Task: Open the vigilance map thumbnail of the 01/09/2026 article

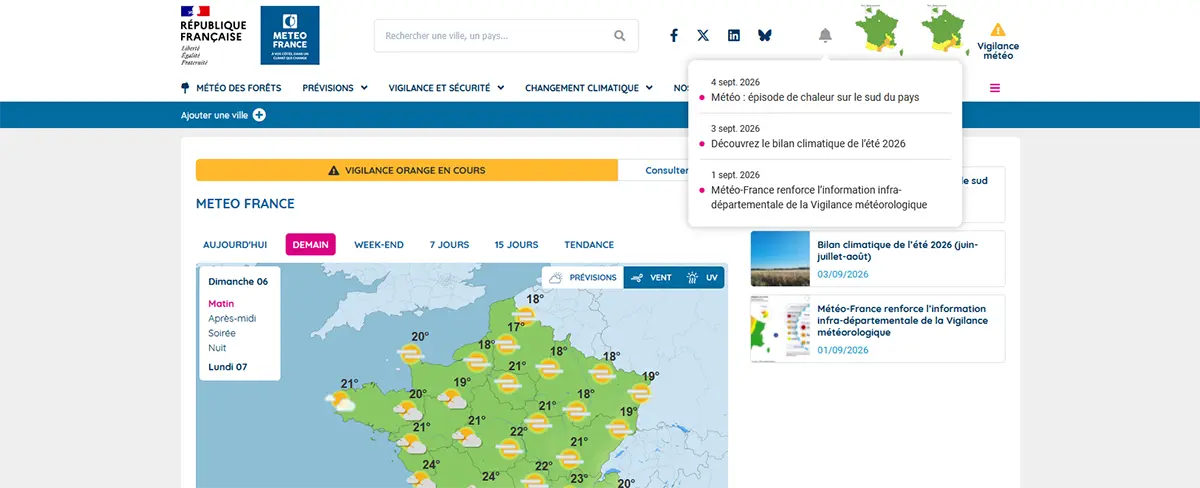Action: tap(780, 328)
